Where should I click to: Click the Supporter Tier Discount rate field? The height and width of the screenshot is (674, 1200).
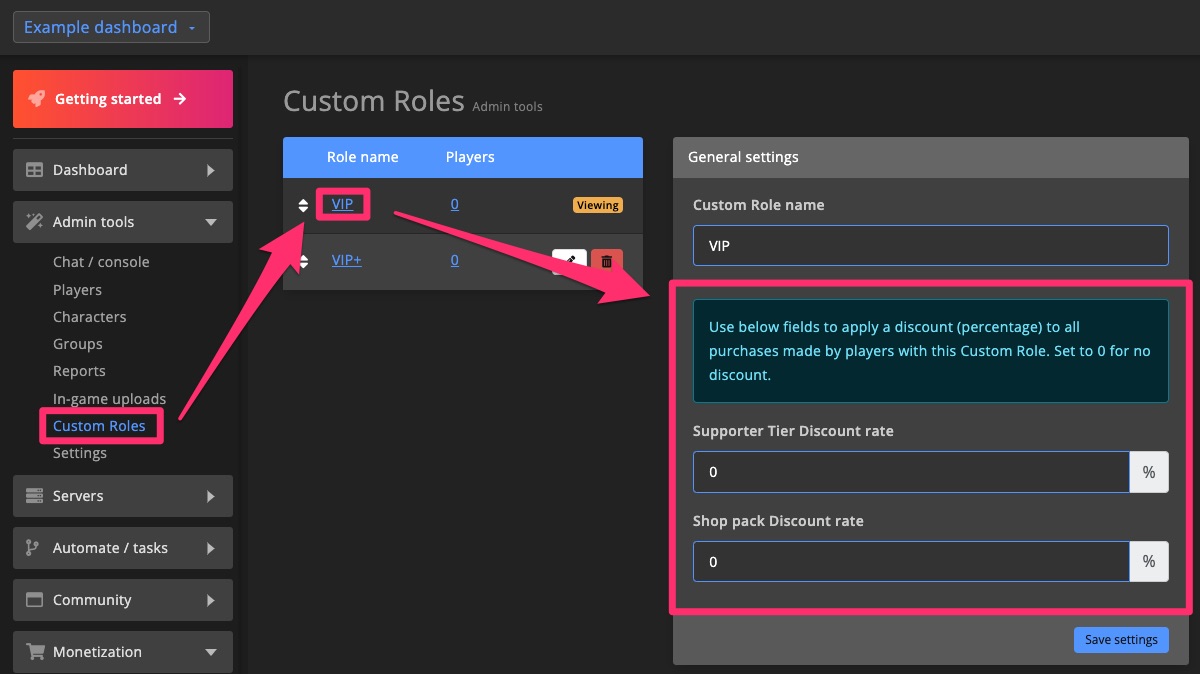911,471
